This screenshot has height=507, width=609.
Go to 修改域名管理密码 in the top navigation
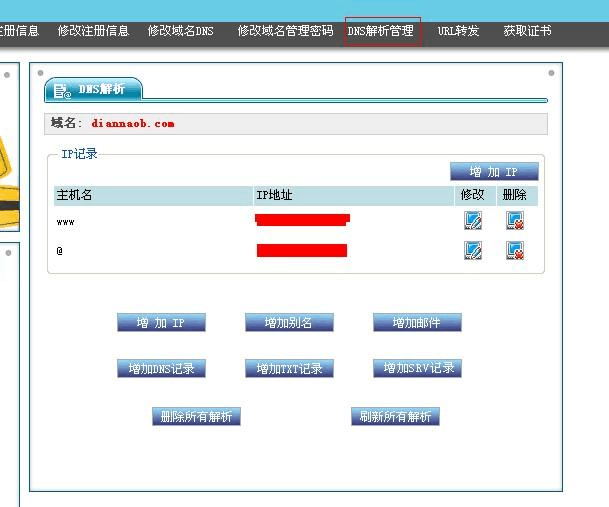tap(285, 31)
